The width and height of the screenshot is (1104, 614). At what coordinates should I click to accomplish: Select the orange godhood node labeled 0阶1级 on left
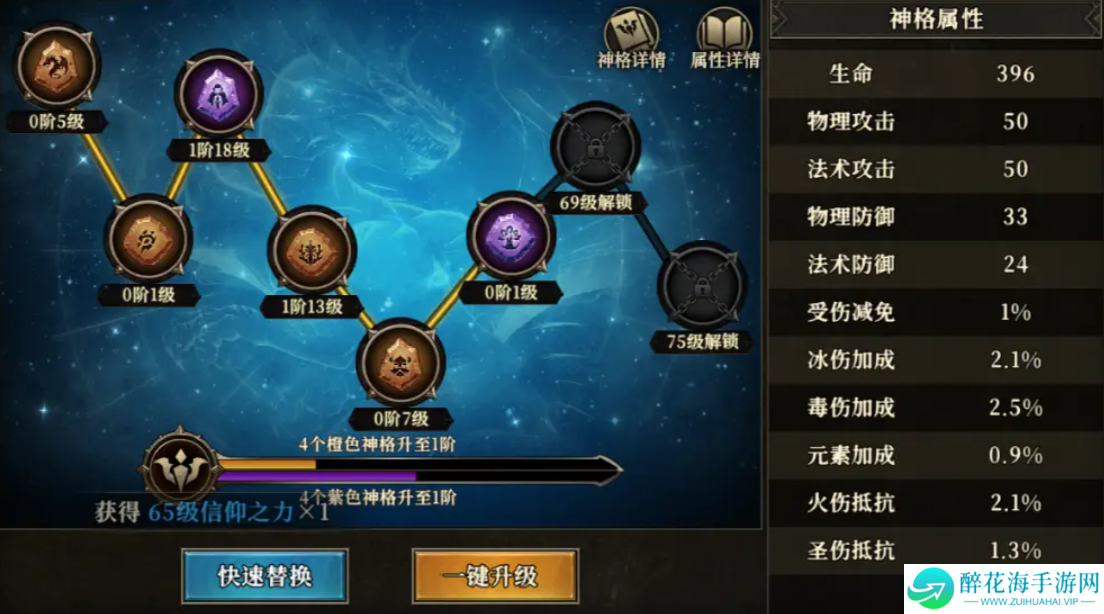click(148, 239)
